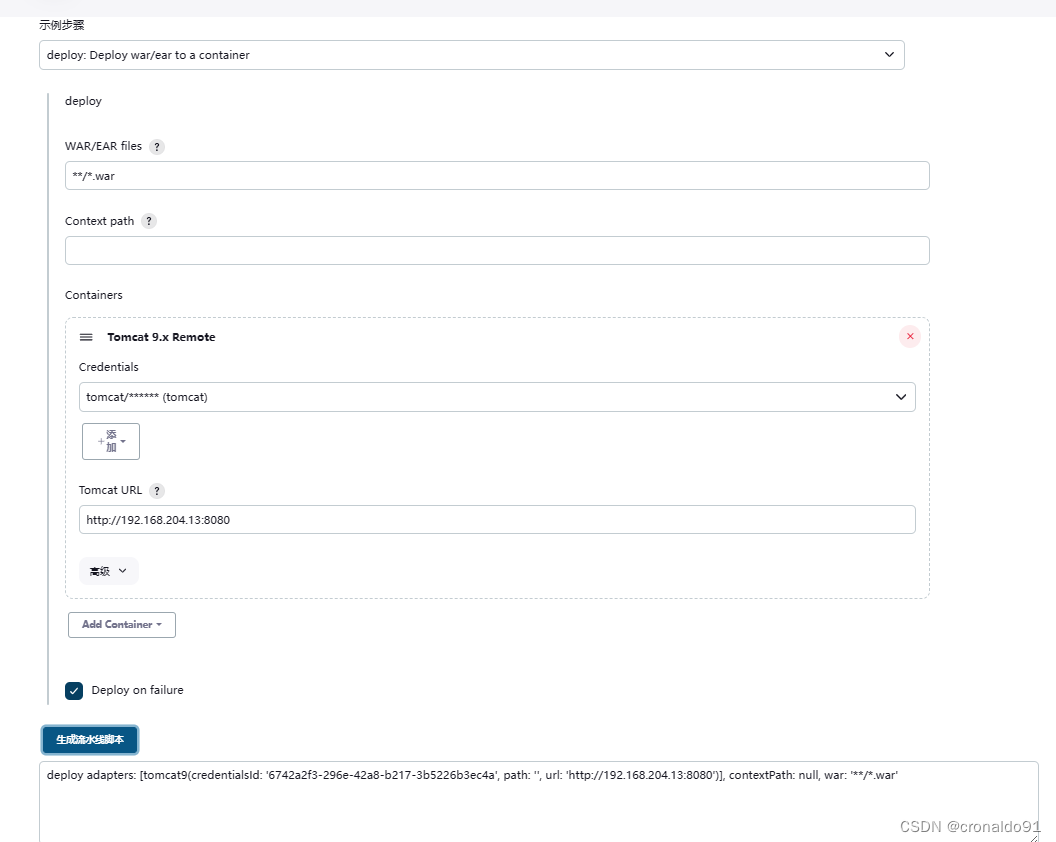Click the 添加 credentials button
The height and width of the screenshot is (842, 1056).
111,441
